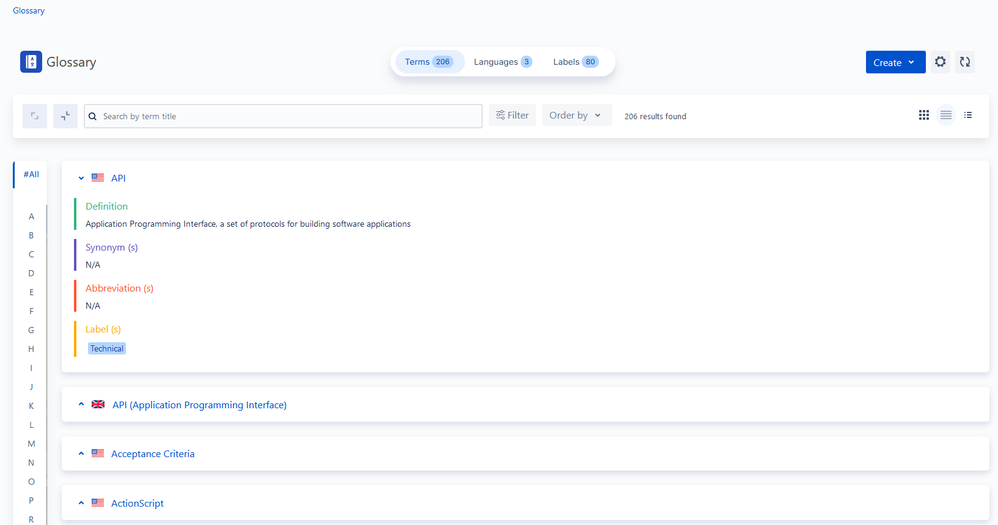The image size is (998, 525).
Task: Switch to the Labels tab
Action: point(575,62)
